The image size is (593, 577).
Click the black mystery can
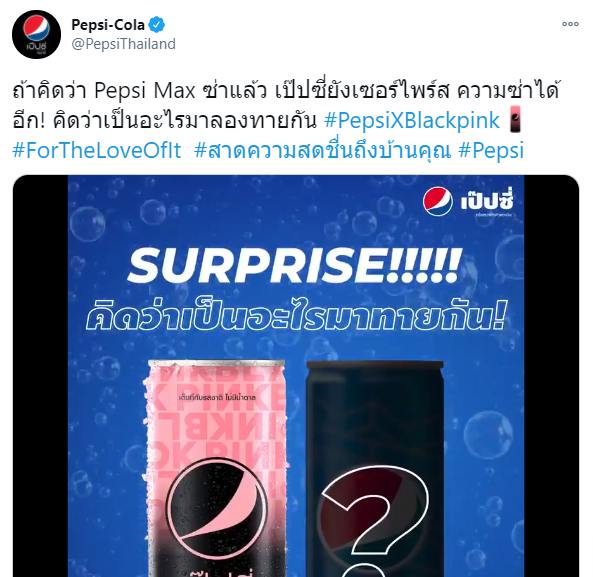375,469
